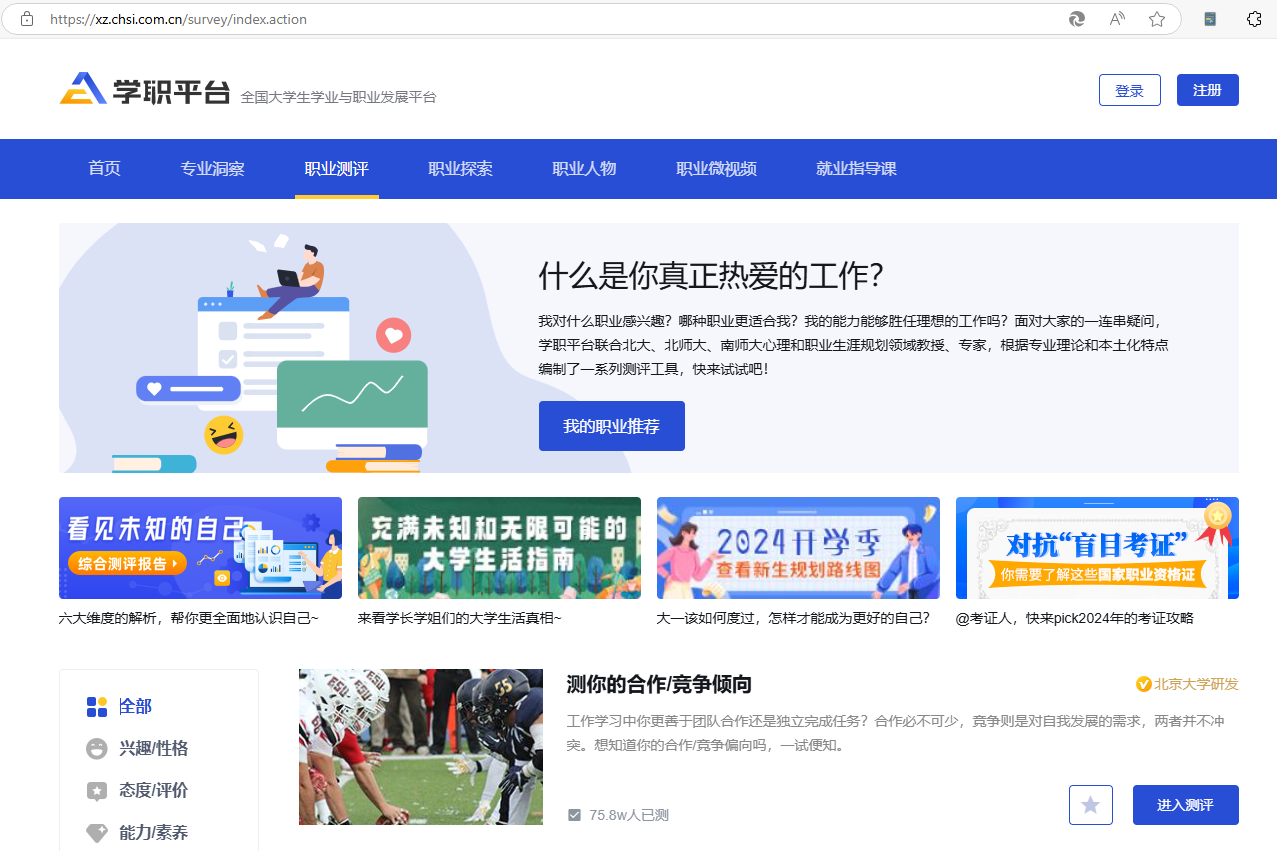Screen dimensions: 1277x851
Task: Click 我的职业推荐 in the banner
Action: (x=611, y=425)
